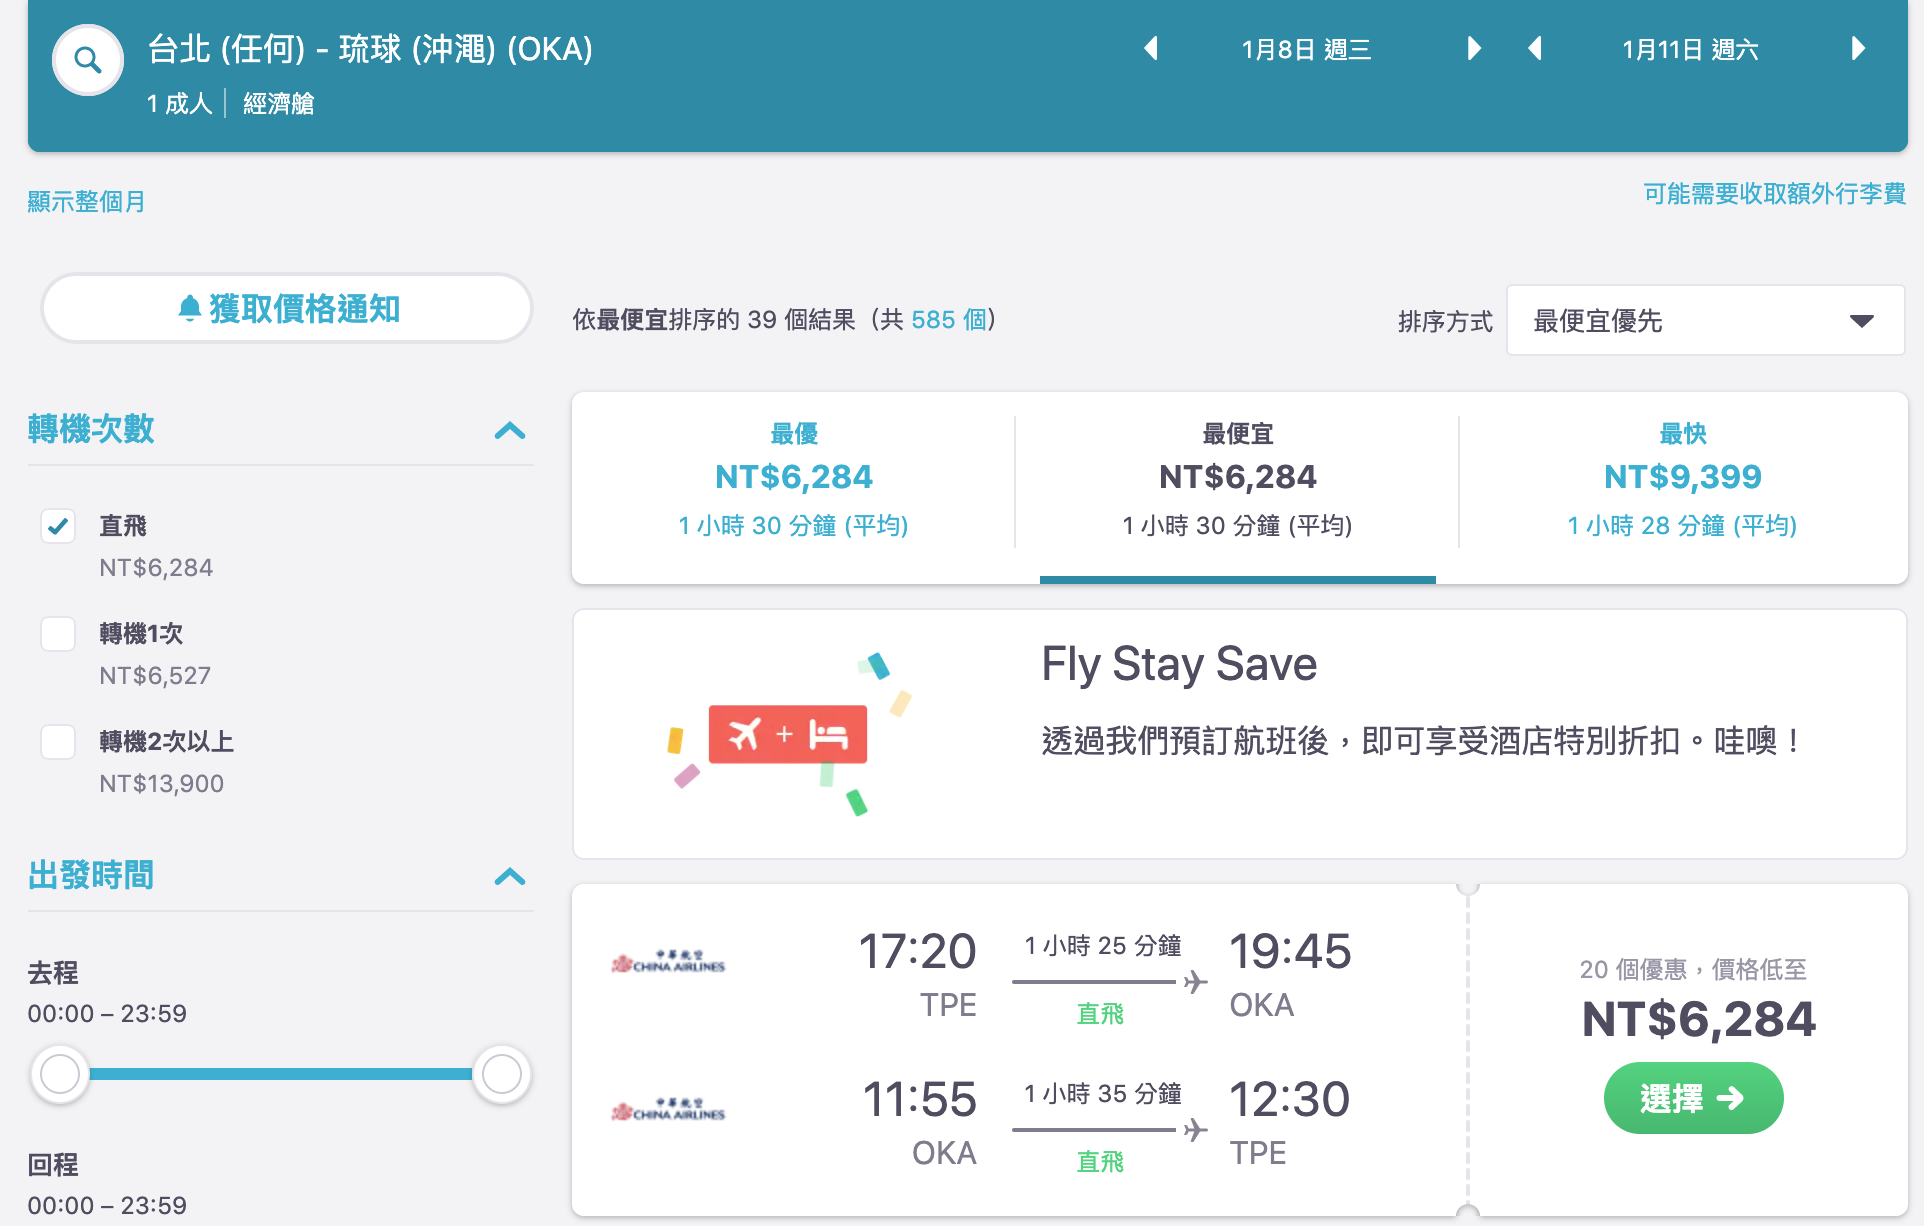
Task: Click the 回程 time range 00:00 – 23:59
Action: tap(107, 1205)
